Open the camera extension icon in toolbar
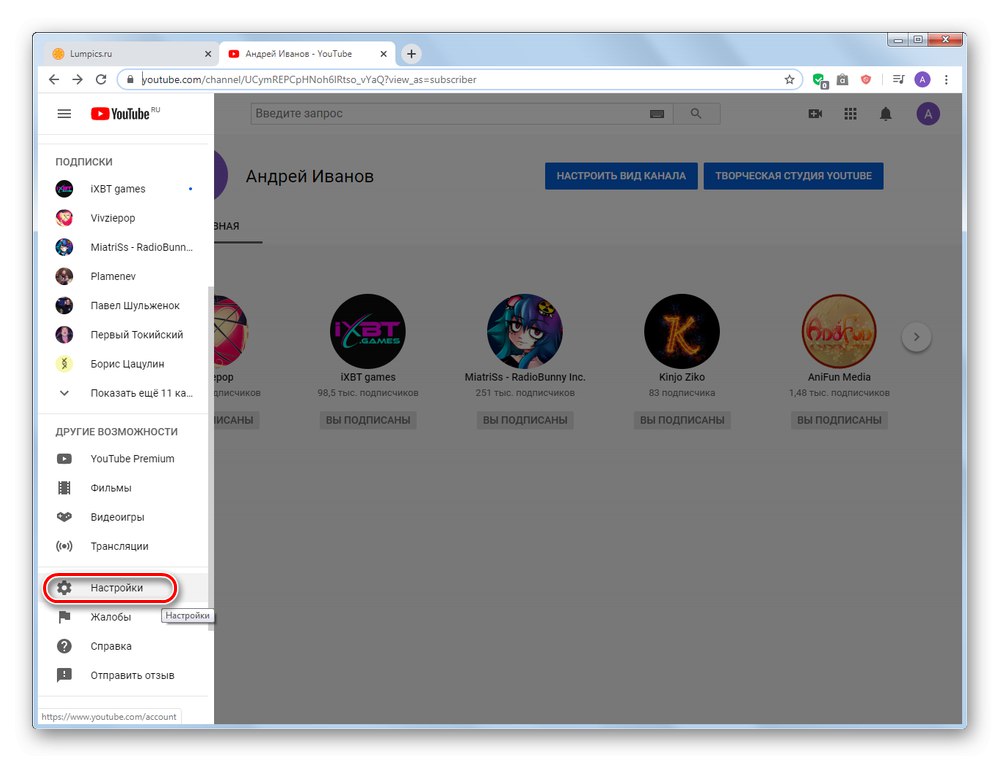 (x=842, y=80)
